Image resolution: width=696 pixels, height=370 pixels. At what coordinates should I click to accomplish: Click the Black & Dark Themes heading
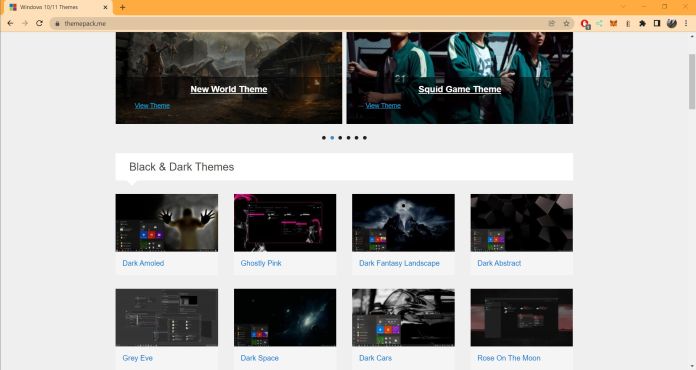[182, 167]
